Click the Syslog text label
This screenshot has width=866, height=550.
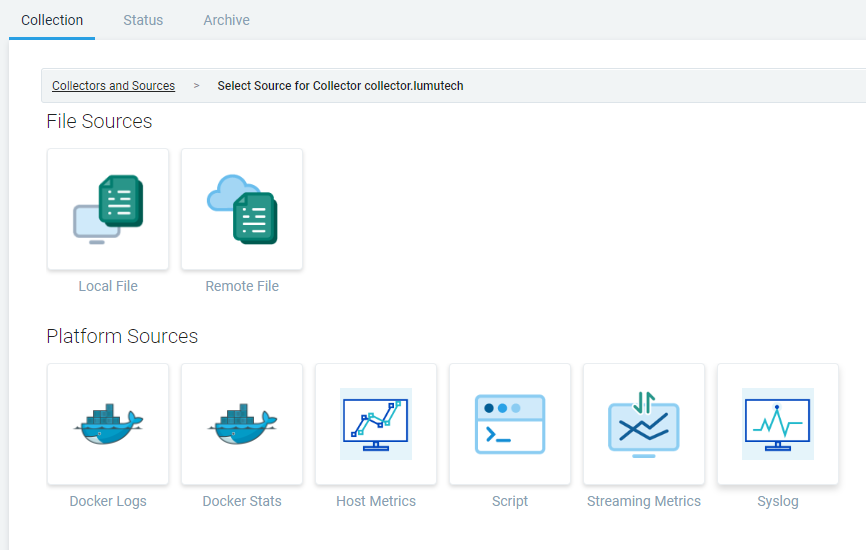[x=778, y=501]
